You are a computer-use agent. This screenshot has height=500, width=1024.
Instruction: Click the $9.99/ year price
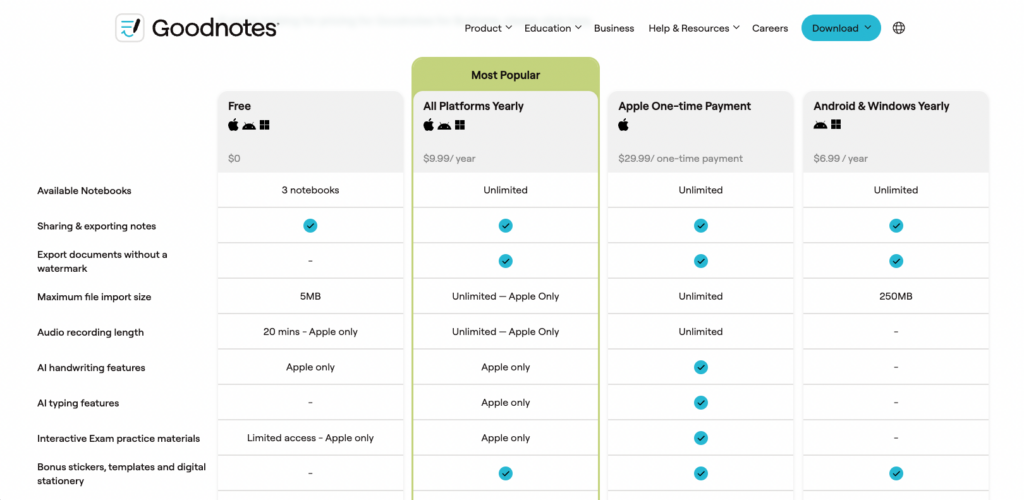click(449, 159)
